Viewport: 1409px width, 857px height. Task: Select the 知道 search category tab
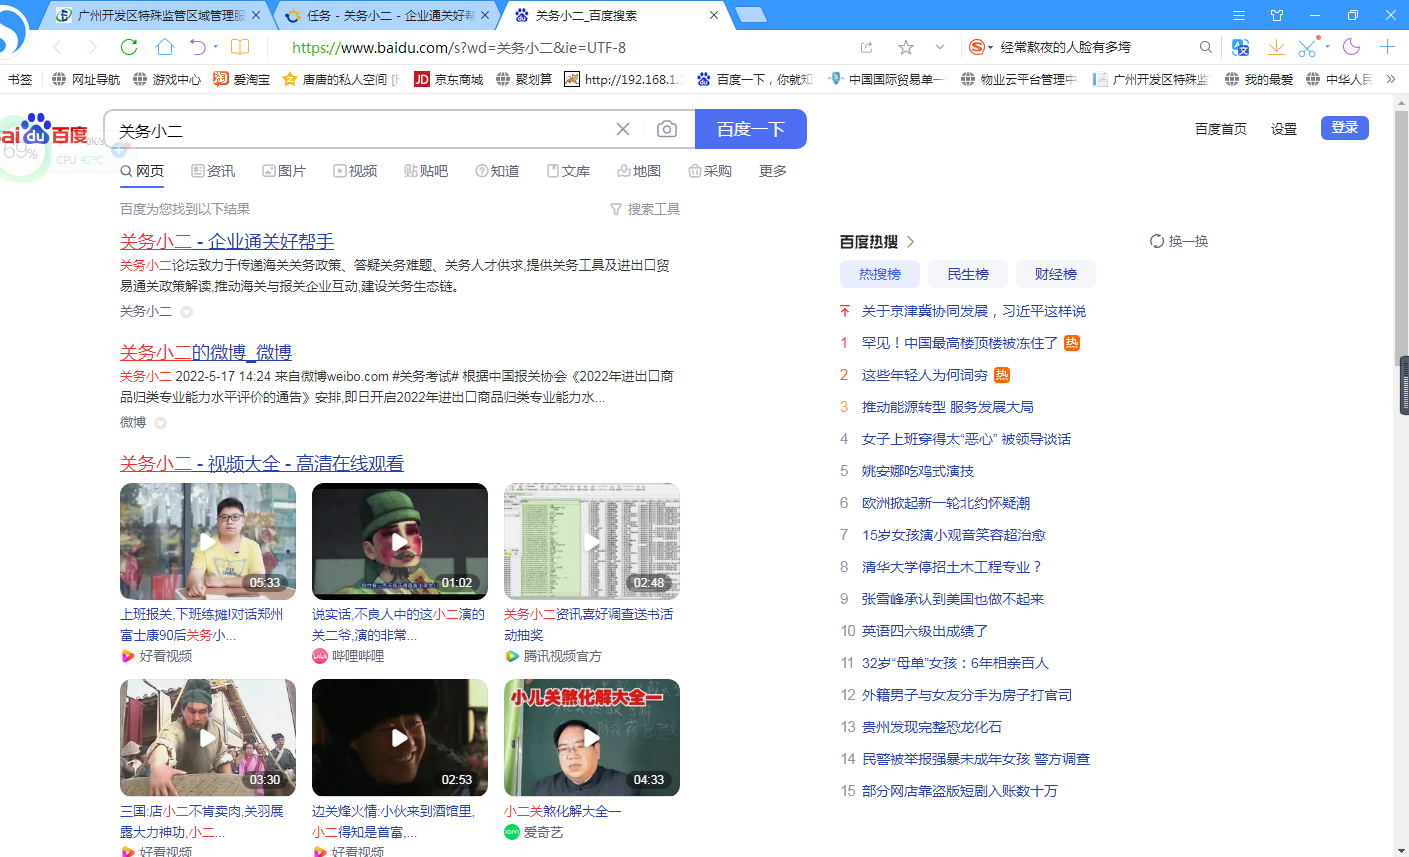tap(497, 171)
